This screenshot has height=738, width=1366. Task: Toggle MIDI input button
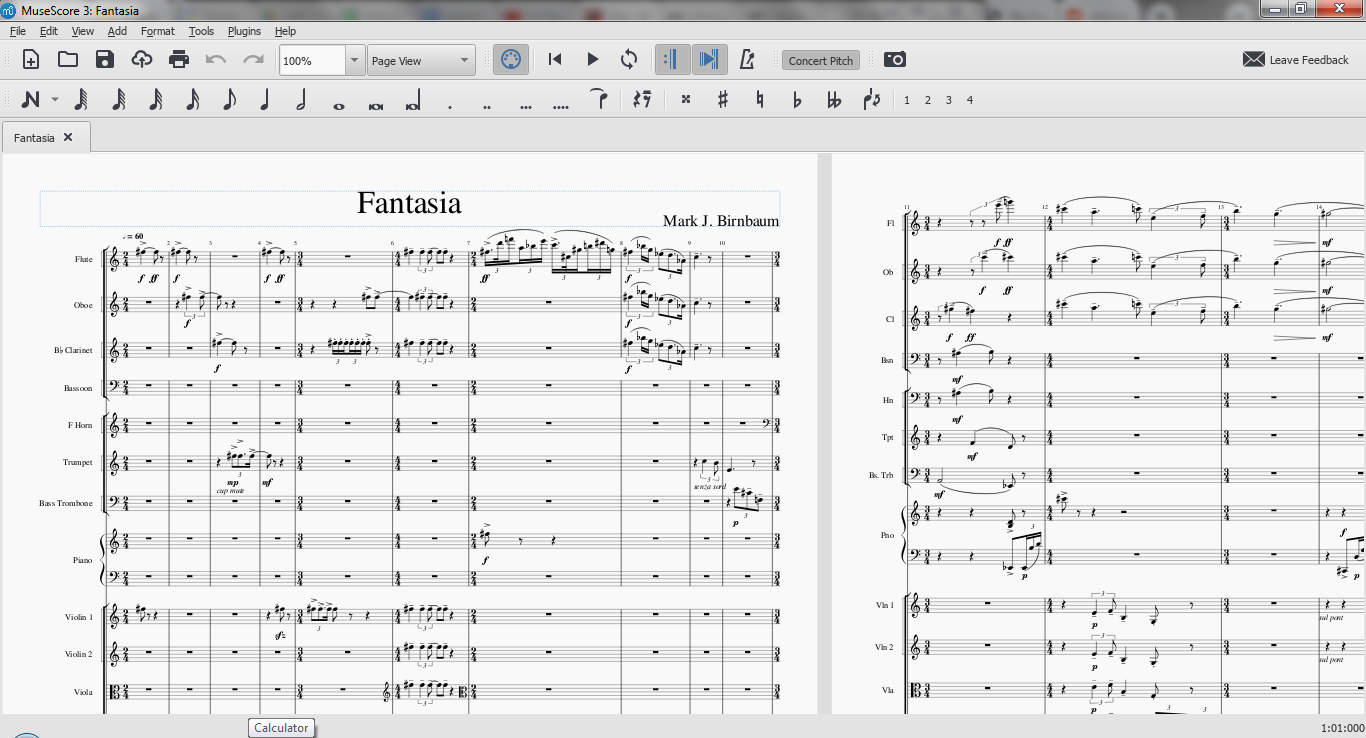click(510, 60)
